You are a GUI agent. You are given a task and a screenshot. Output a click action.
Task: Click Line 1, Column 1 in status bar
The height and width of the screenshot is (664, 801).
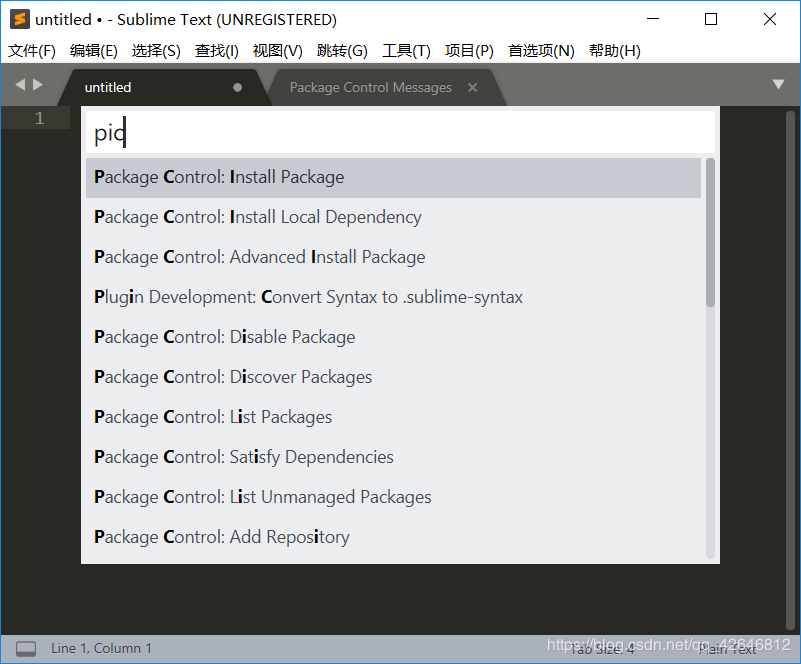click(101, 648)
